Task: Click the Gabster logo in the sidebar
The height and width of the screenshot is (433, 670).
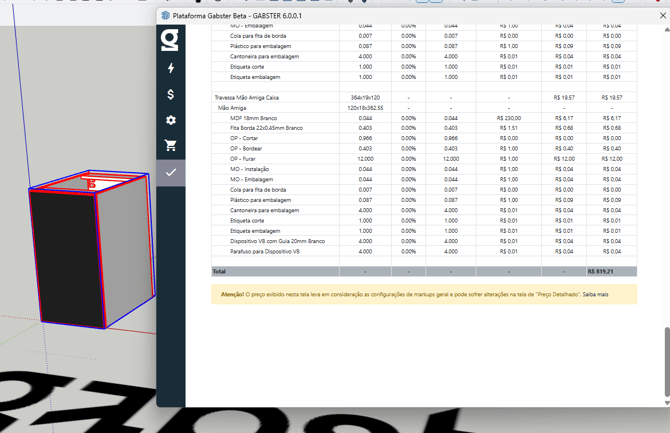Action: (x=170, y=40)
